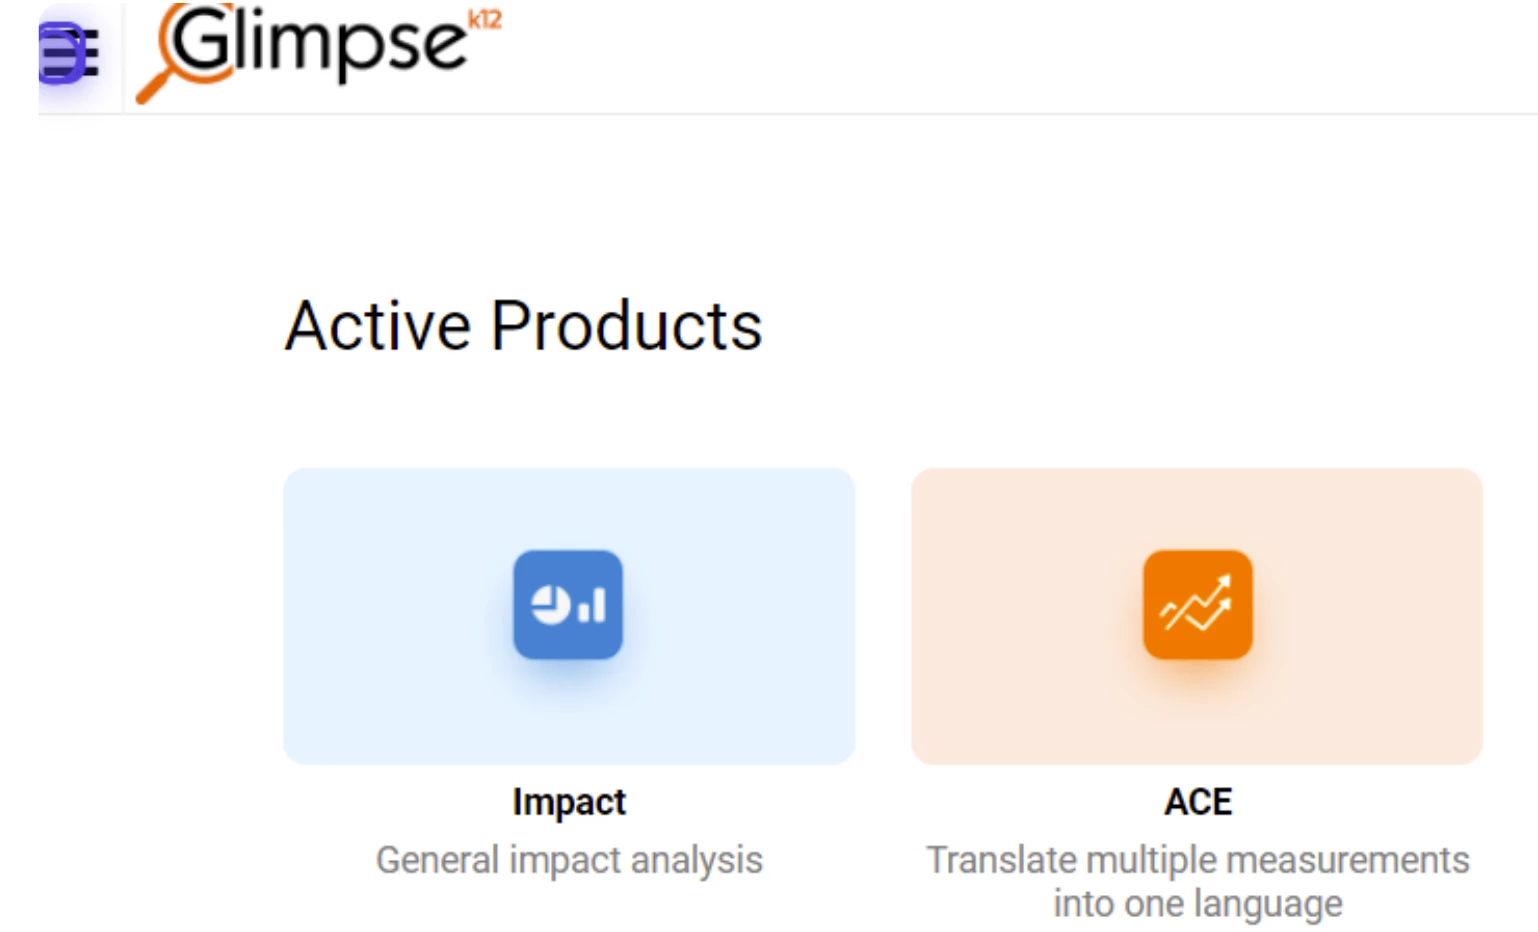Click the pie chart symbol in Impact icon
1538x932 pixels.
[x=550, y=605]
